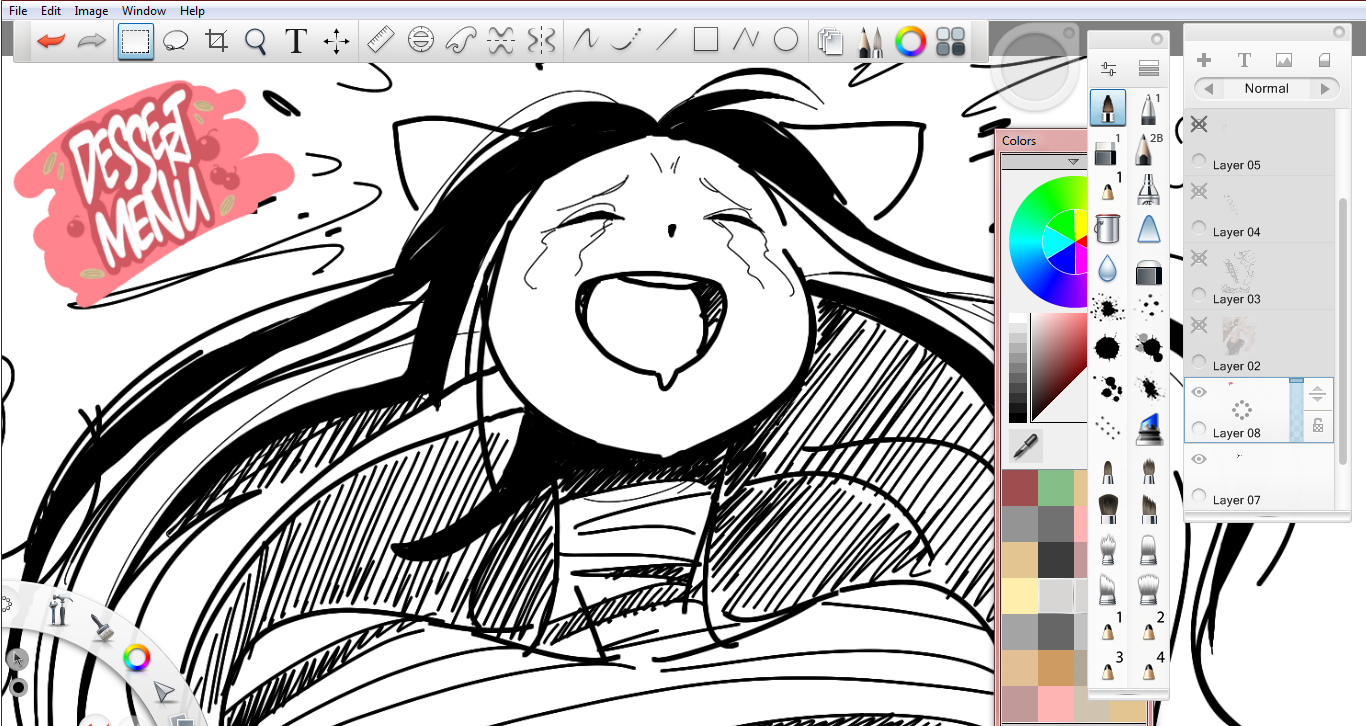
Task: Click the red Undo arrow
Action: coord(51,41)
